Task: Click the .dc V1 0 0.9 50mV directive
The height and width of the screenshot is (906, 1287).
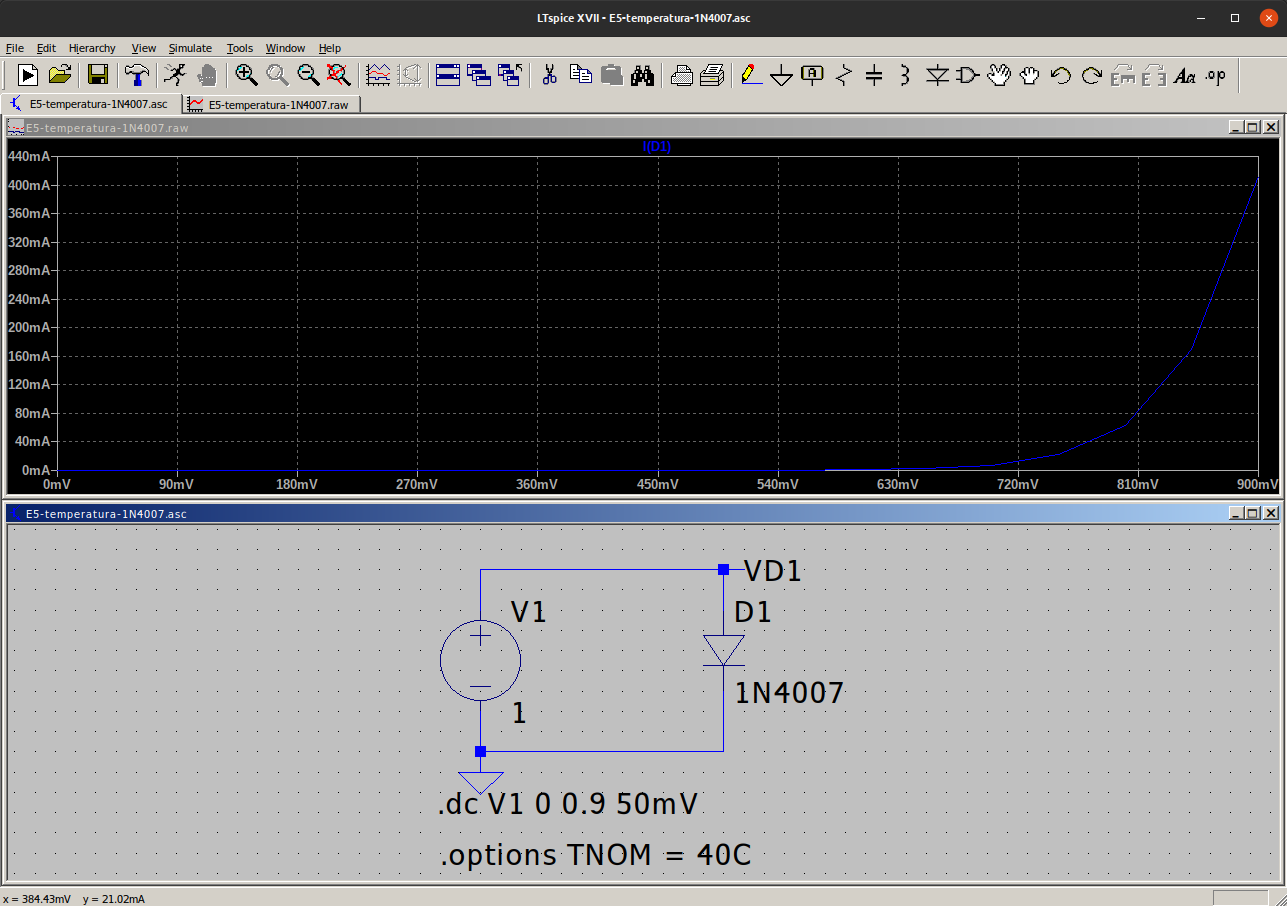Action: coord(567,805)
